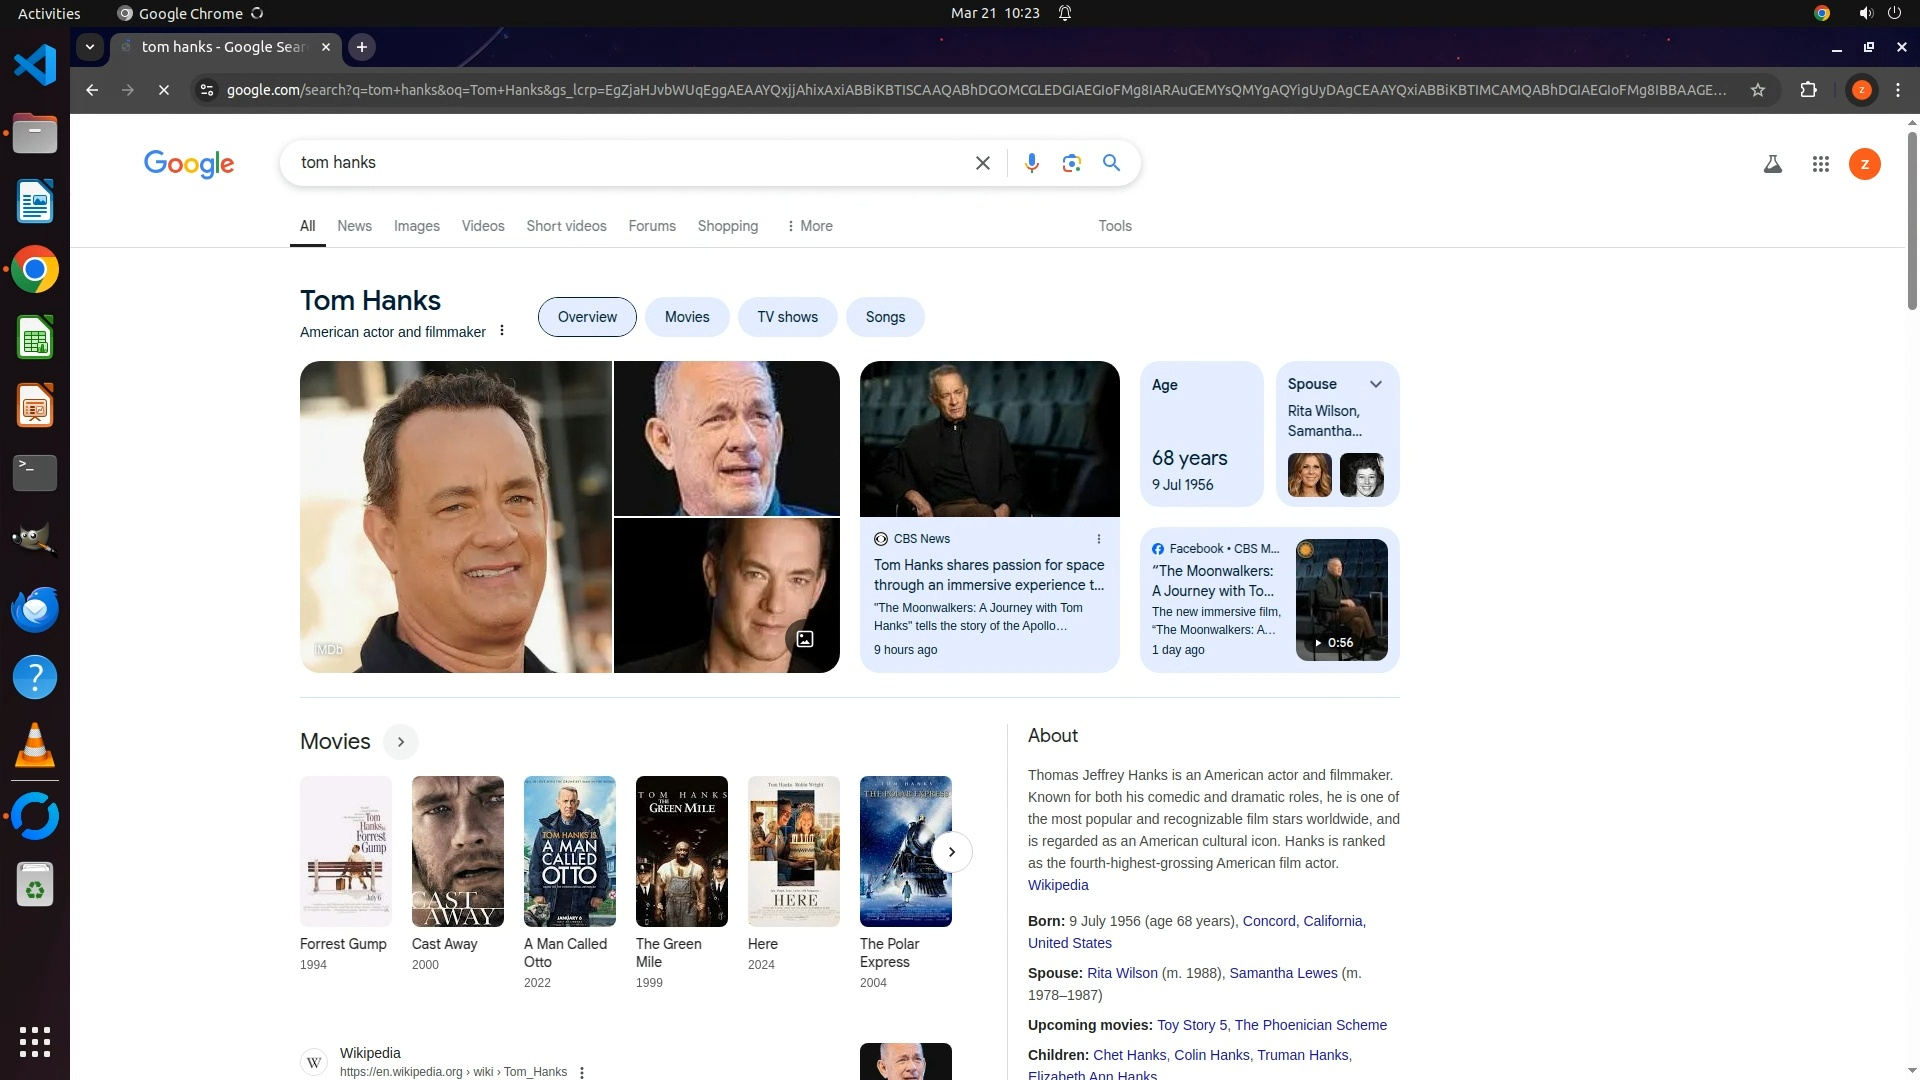Image resolution: width=1920 pixels, height=1080 pixels.
Task: Open the Chrome extensions menu
Action: tap(1808, 90)
